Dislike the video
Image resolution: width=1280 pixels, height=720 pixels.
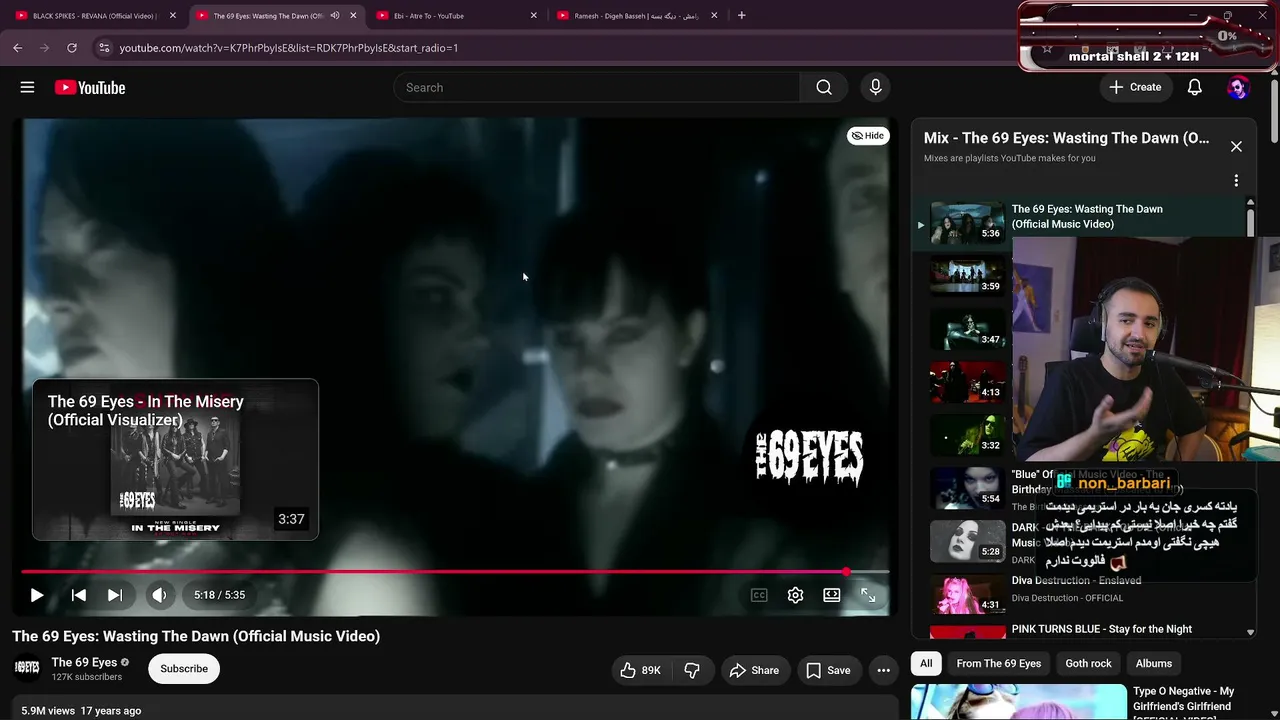(691, 670)
